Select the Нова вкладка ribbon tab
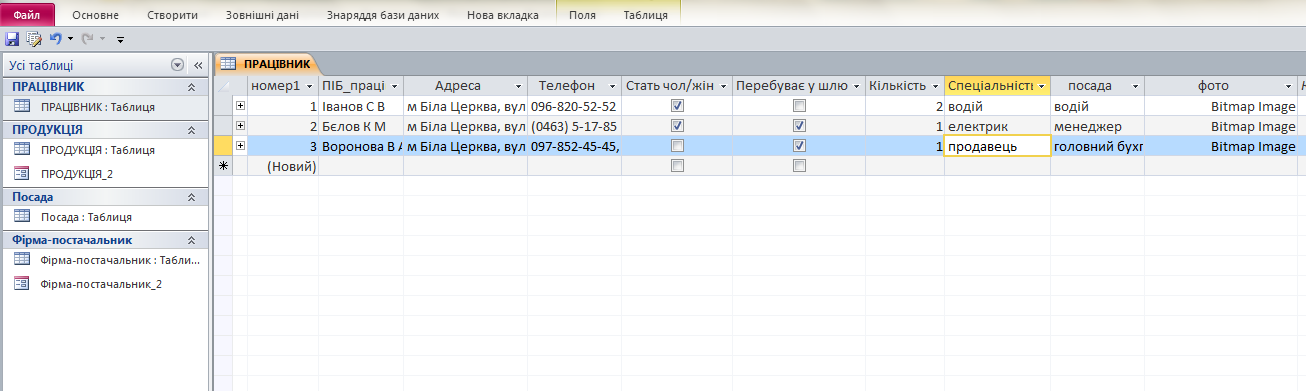Viewport: 1306px width, 391px height. (503, 16)
